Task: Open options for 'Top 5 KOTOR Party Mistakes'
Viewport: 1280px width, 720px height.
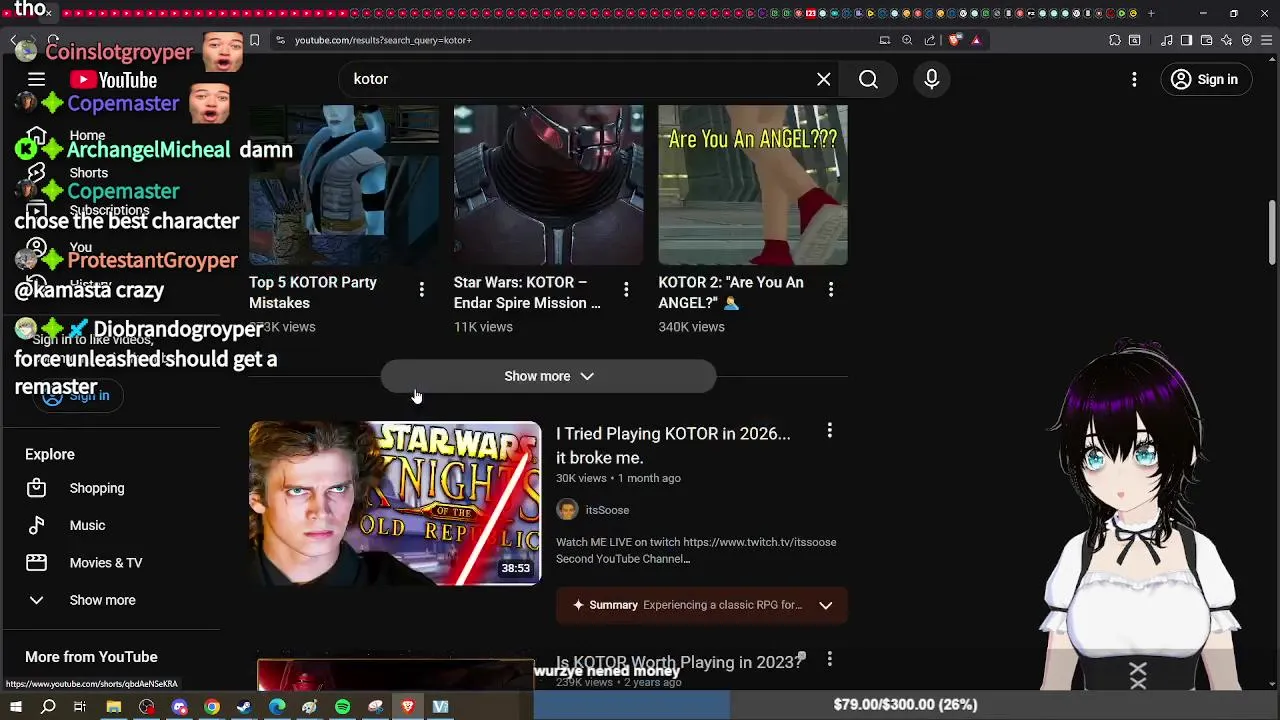Action: [422, 289]
